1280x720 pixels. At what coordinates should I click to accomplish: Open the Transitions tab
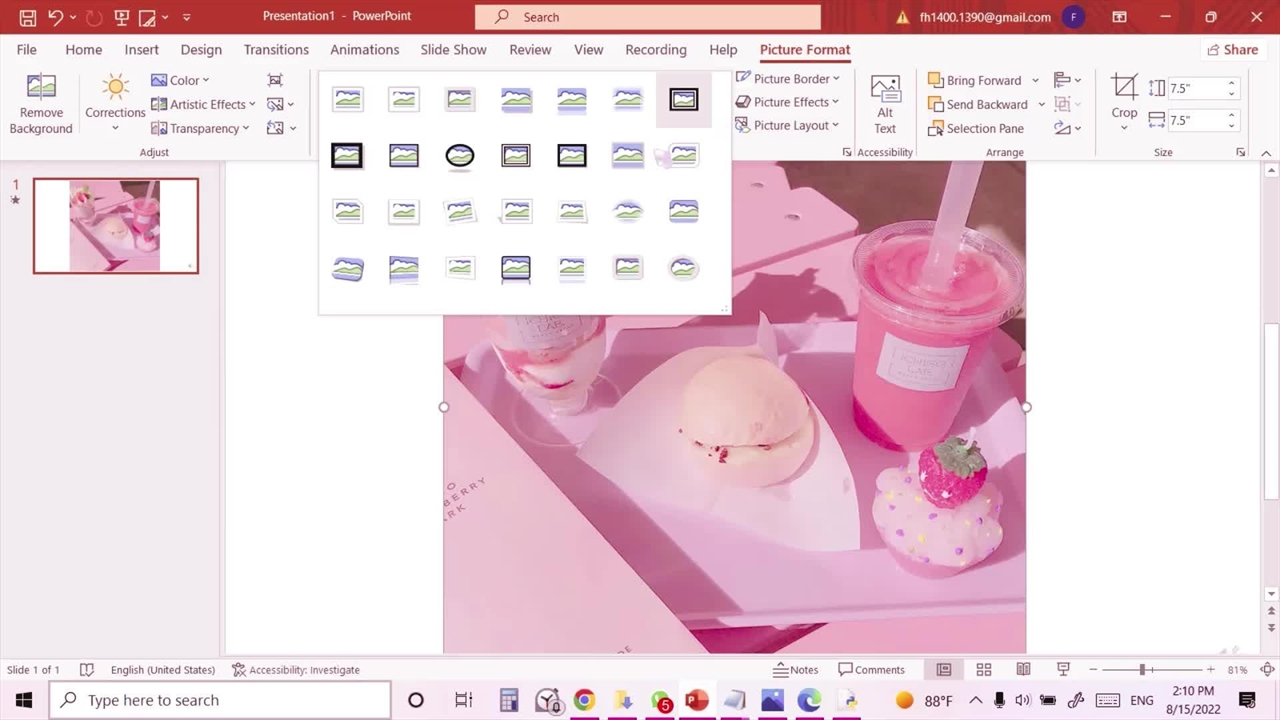(276, 50)
